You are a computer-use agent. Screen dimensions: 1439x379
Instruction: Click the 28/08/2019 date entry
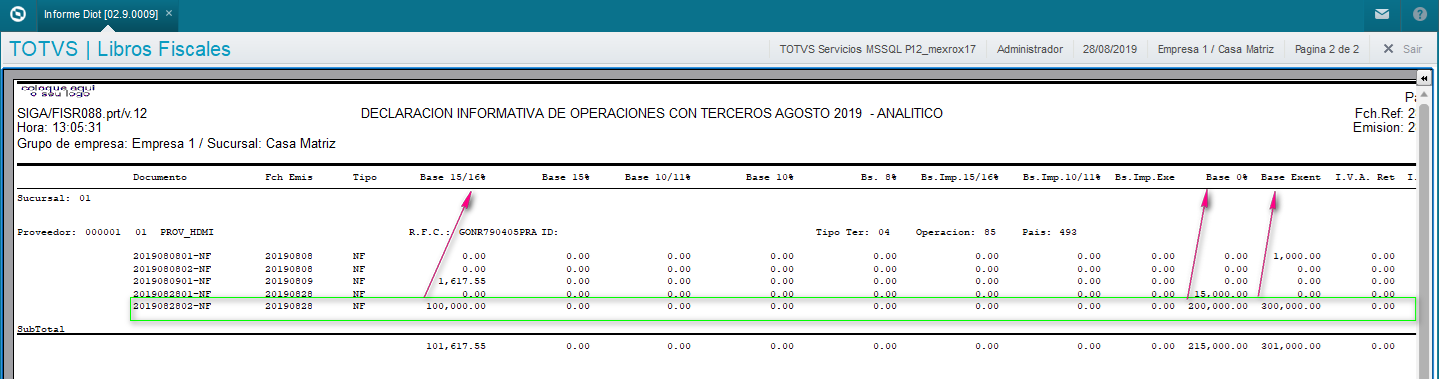point(1109,48)
